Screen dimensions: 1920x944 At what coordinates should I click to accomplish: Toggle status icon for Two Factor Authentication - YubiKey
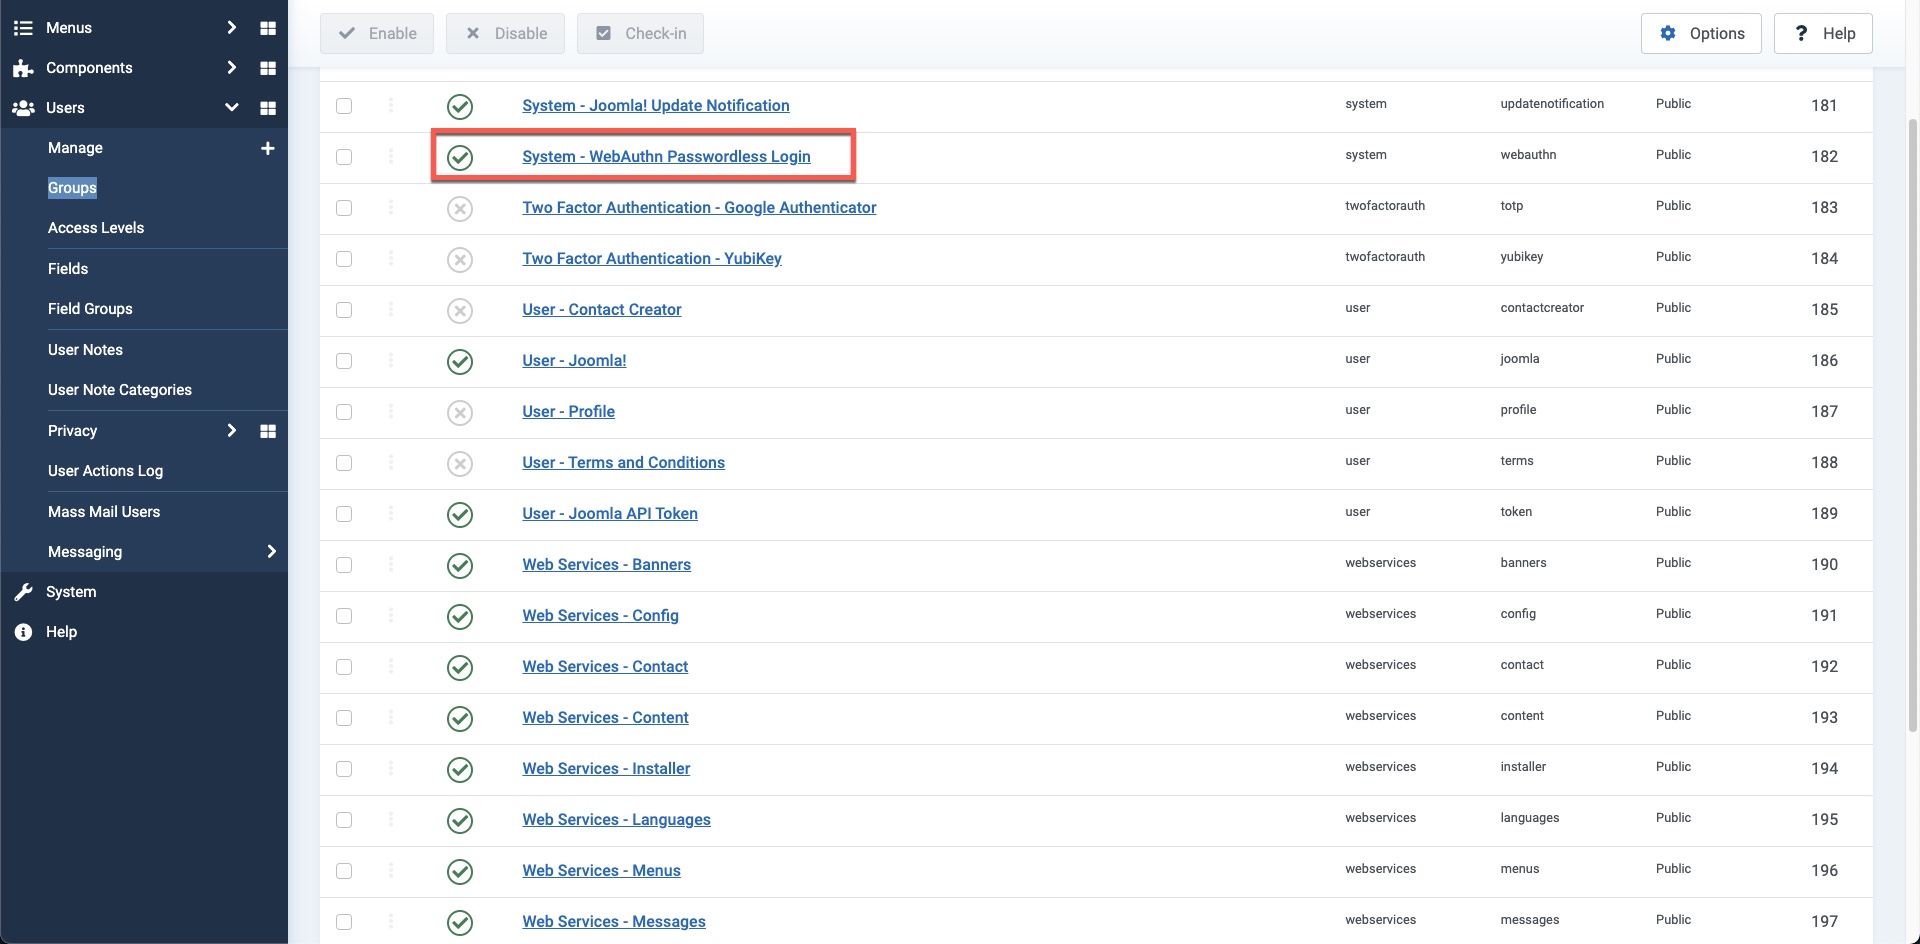(459, 260)
